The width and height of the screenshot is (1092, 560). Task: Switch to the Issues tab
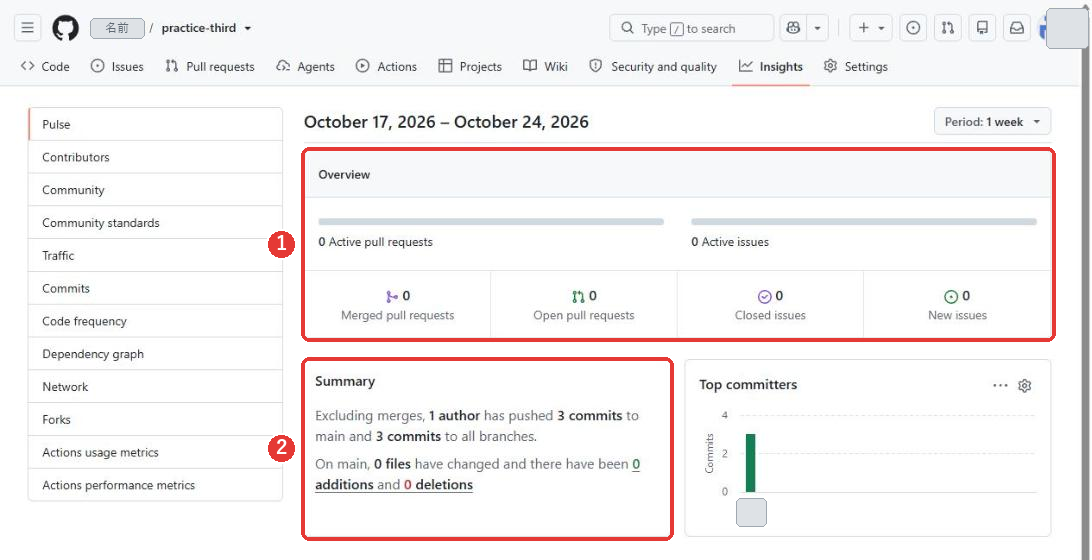(118, 67)
